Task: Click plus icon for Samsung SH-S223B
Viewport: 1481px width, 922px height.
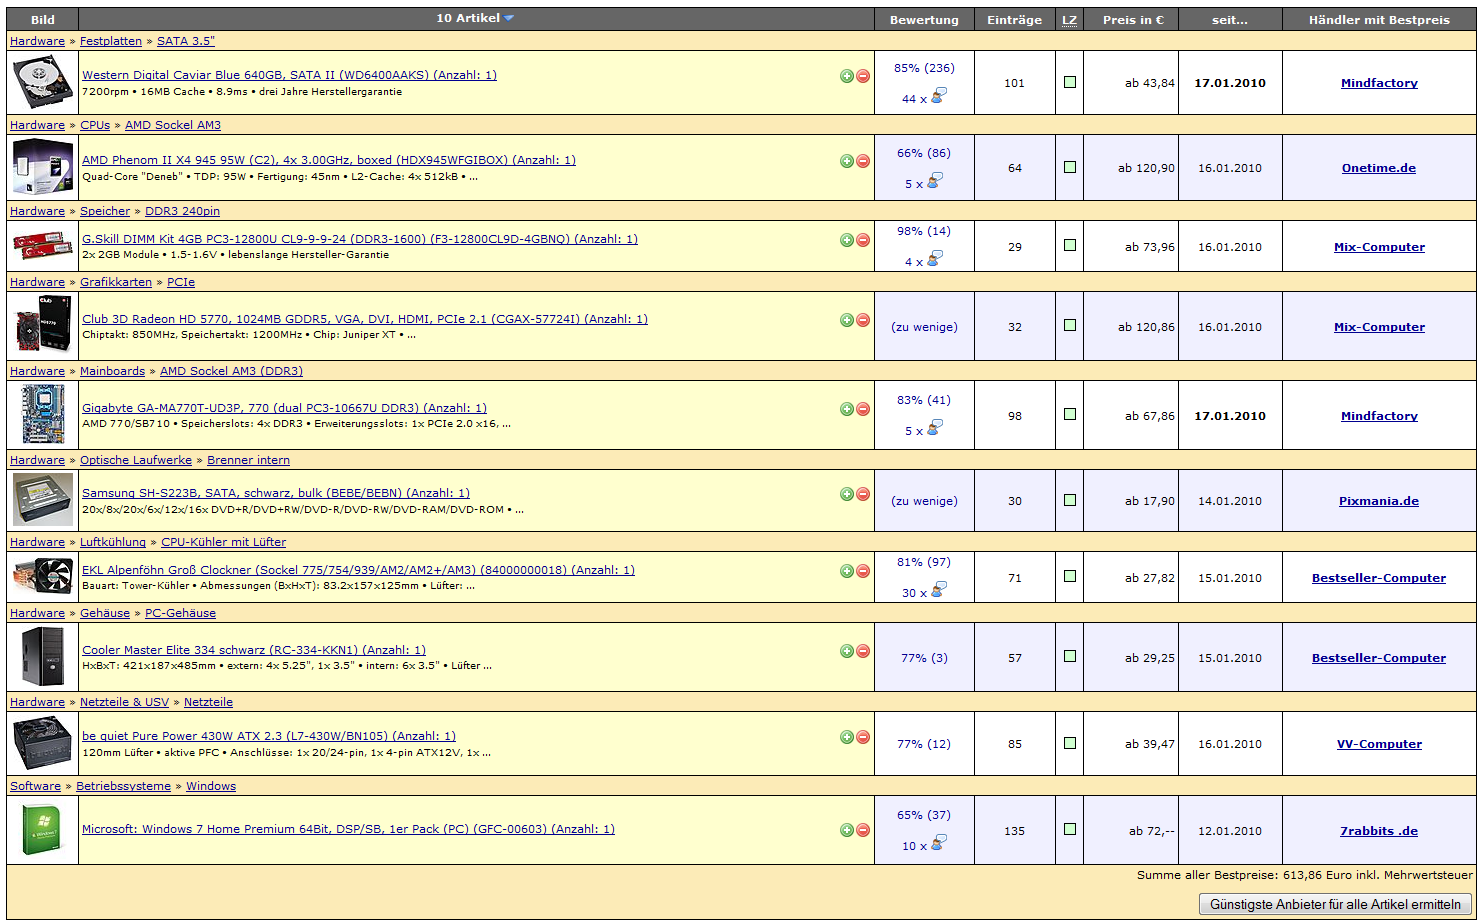Action: coord(847,494)
